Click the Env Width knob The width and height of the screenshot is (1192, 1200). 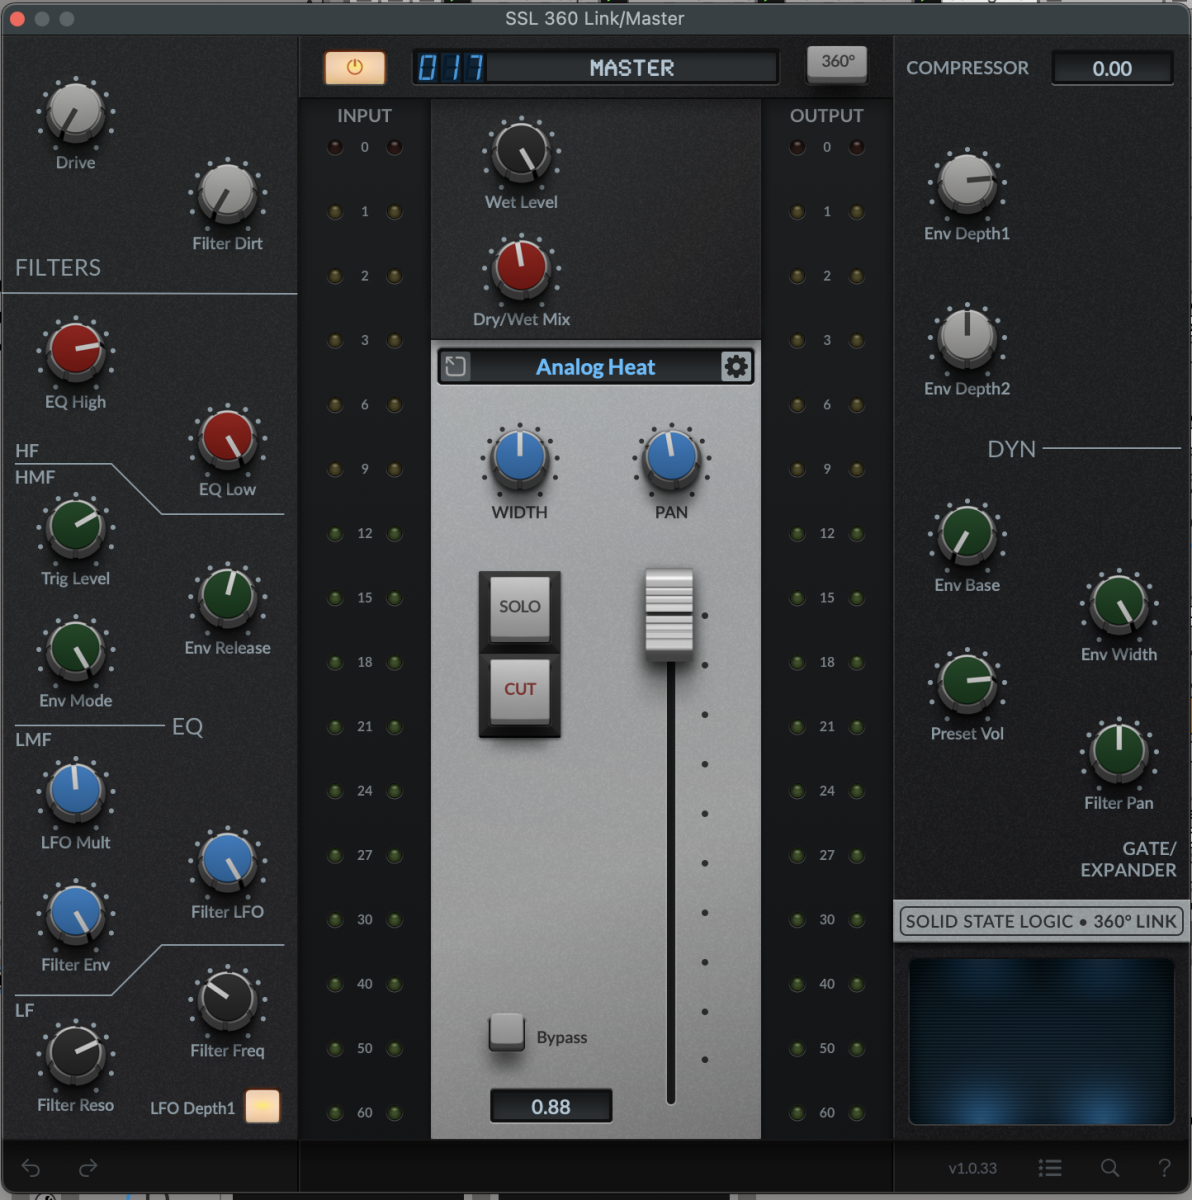point(1119,605)
